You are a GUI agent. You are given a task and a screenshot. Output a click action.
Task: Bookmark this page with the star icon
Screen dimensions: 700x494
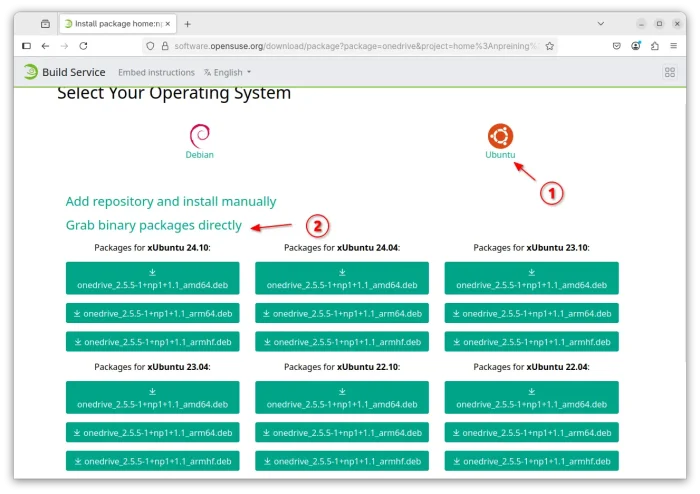click(x=550, y=46)
